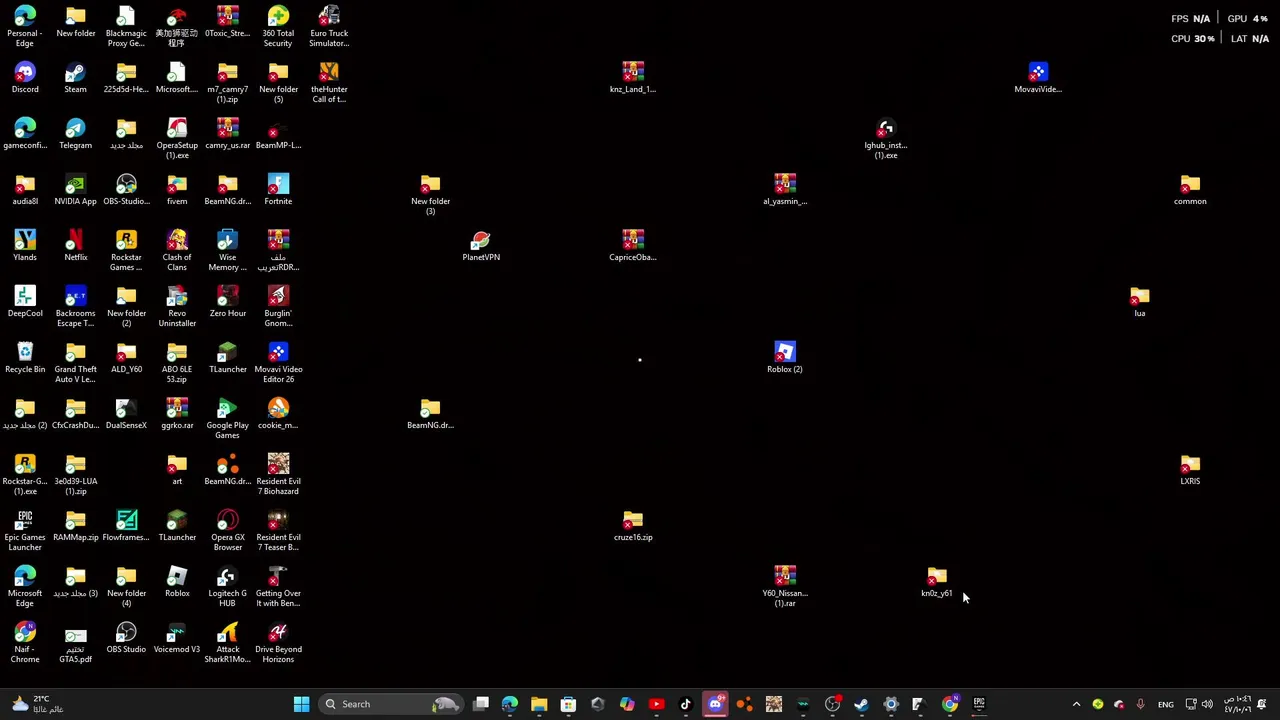This screenshot has width=1280, height=720.
Task: Select the CapriceOba archive file
Action: pyautogui.click(x=632, y=246)
